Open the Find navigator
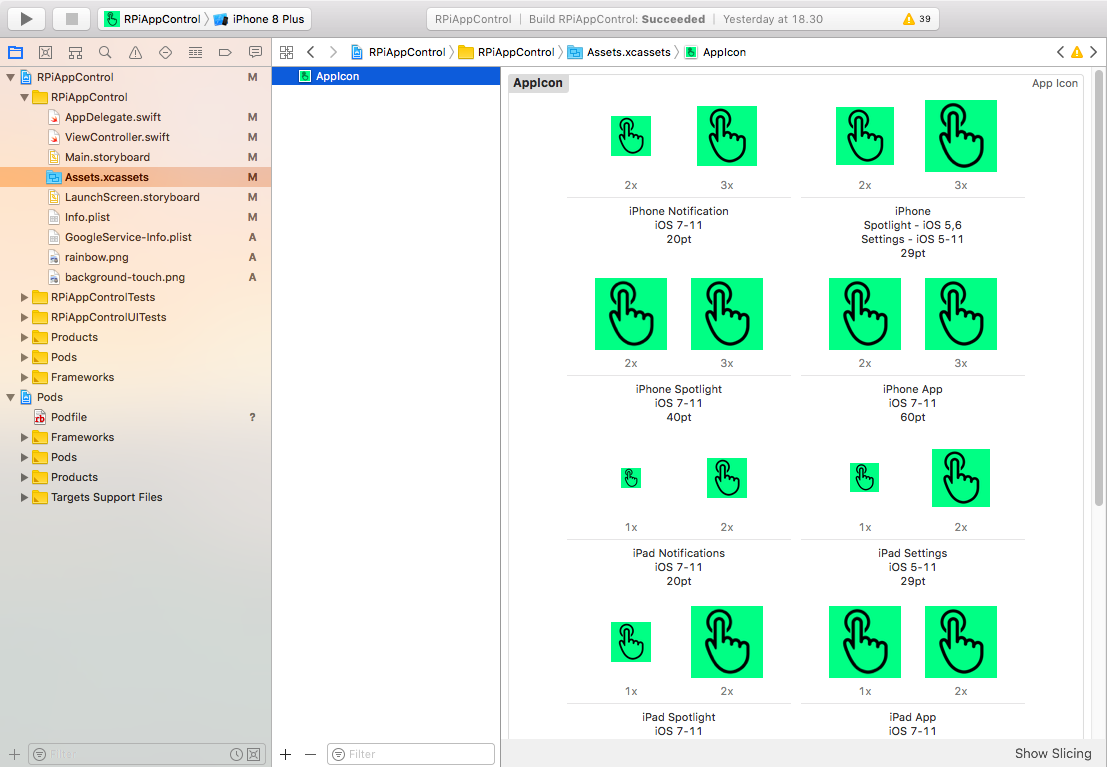The image size is (1107, 767). (x=104, y=51)
